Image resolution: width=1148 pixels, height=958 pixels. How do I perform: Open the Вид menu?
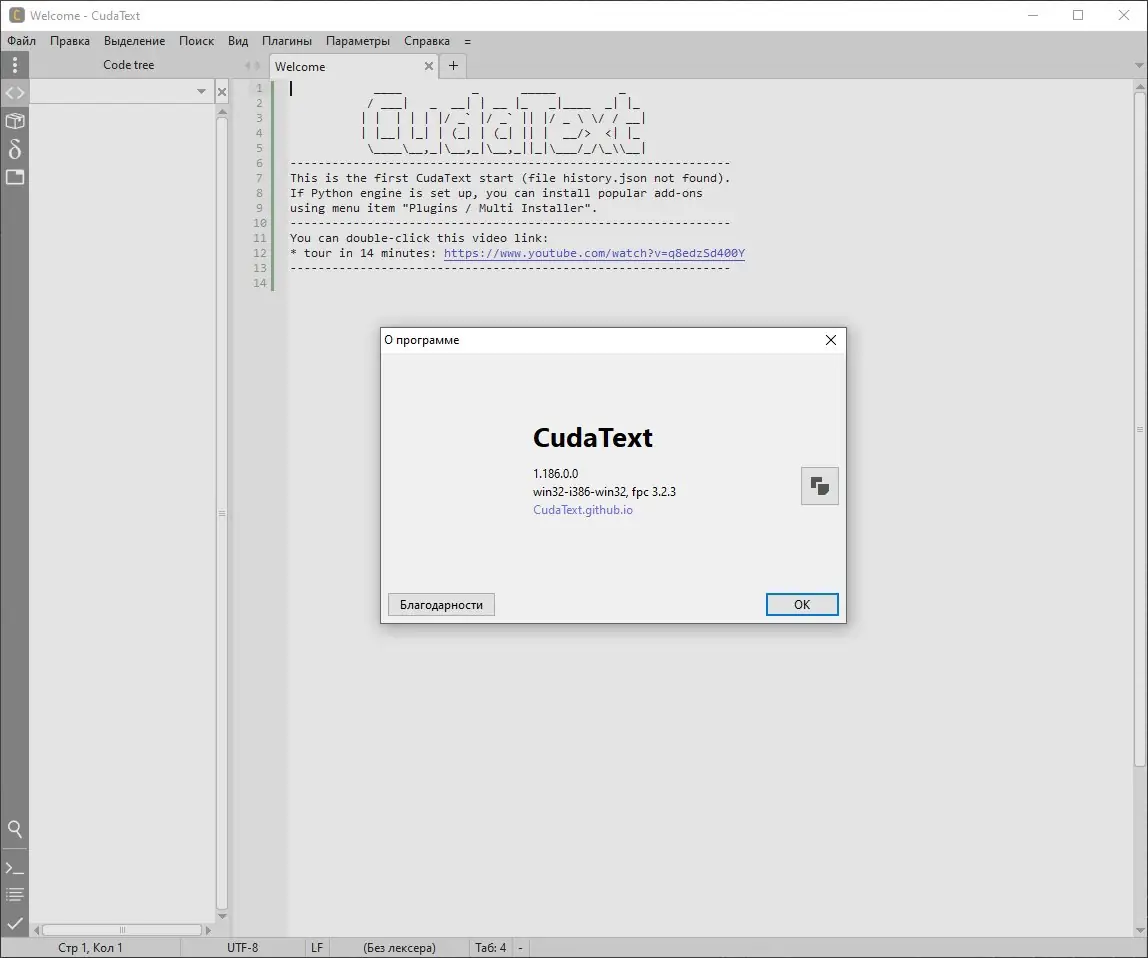pyautogui.click(x=238, y=41)
